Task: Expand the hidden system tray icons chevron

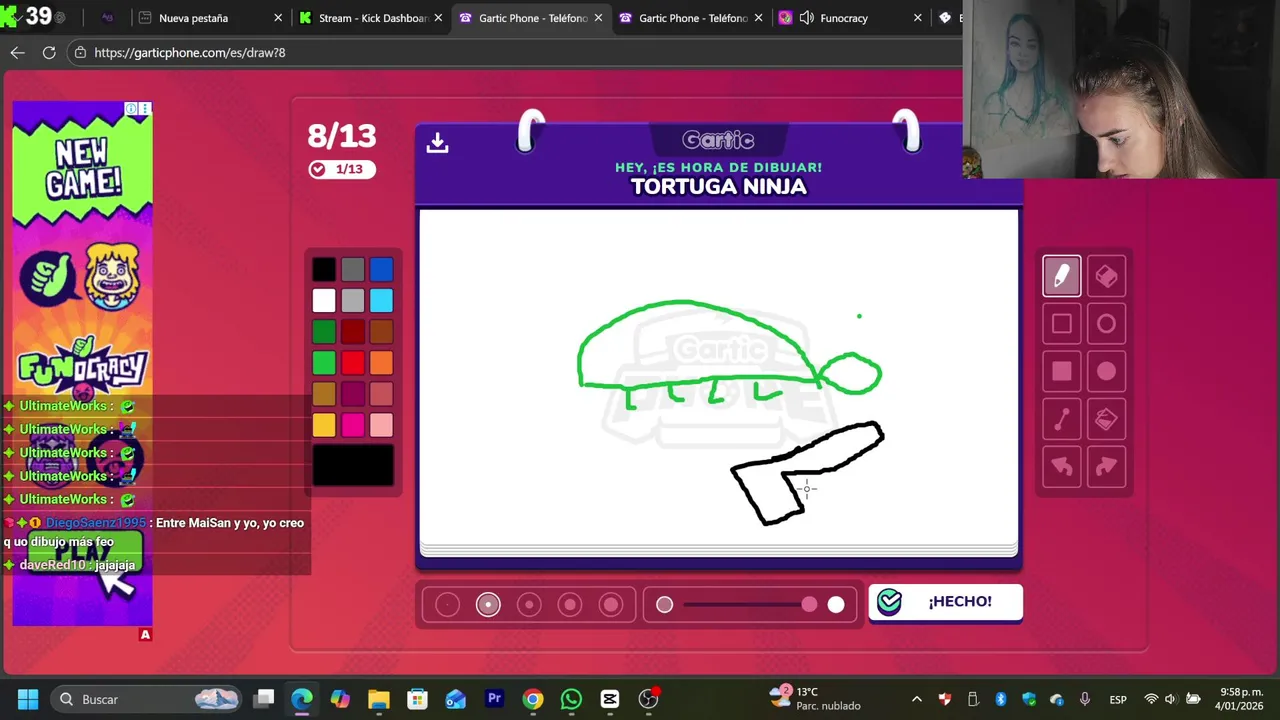Action: [x=916, y=699]
